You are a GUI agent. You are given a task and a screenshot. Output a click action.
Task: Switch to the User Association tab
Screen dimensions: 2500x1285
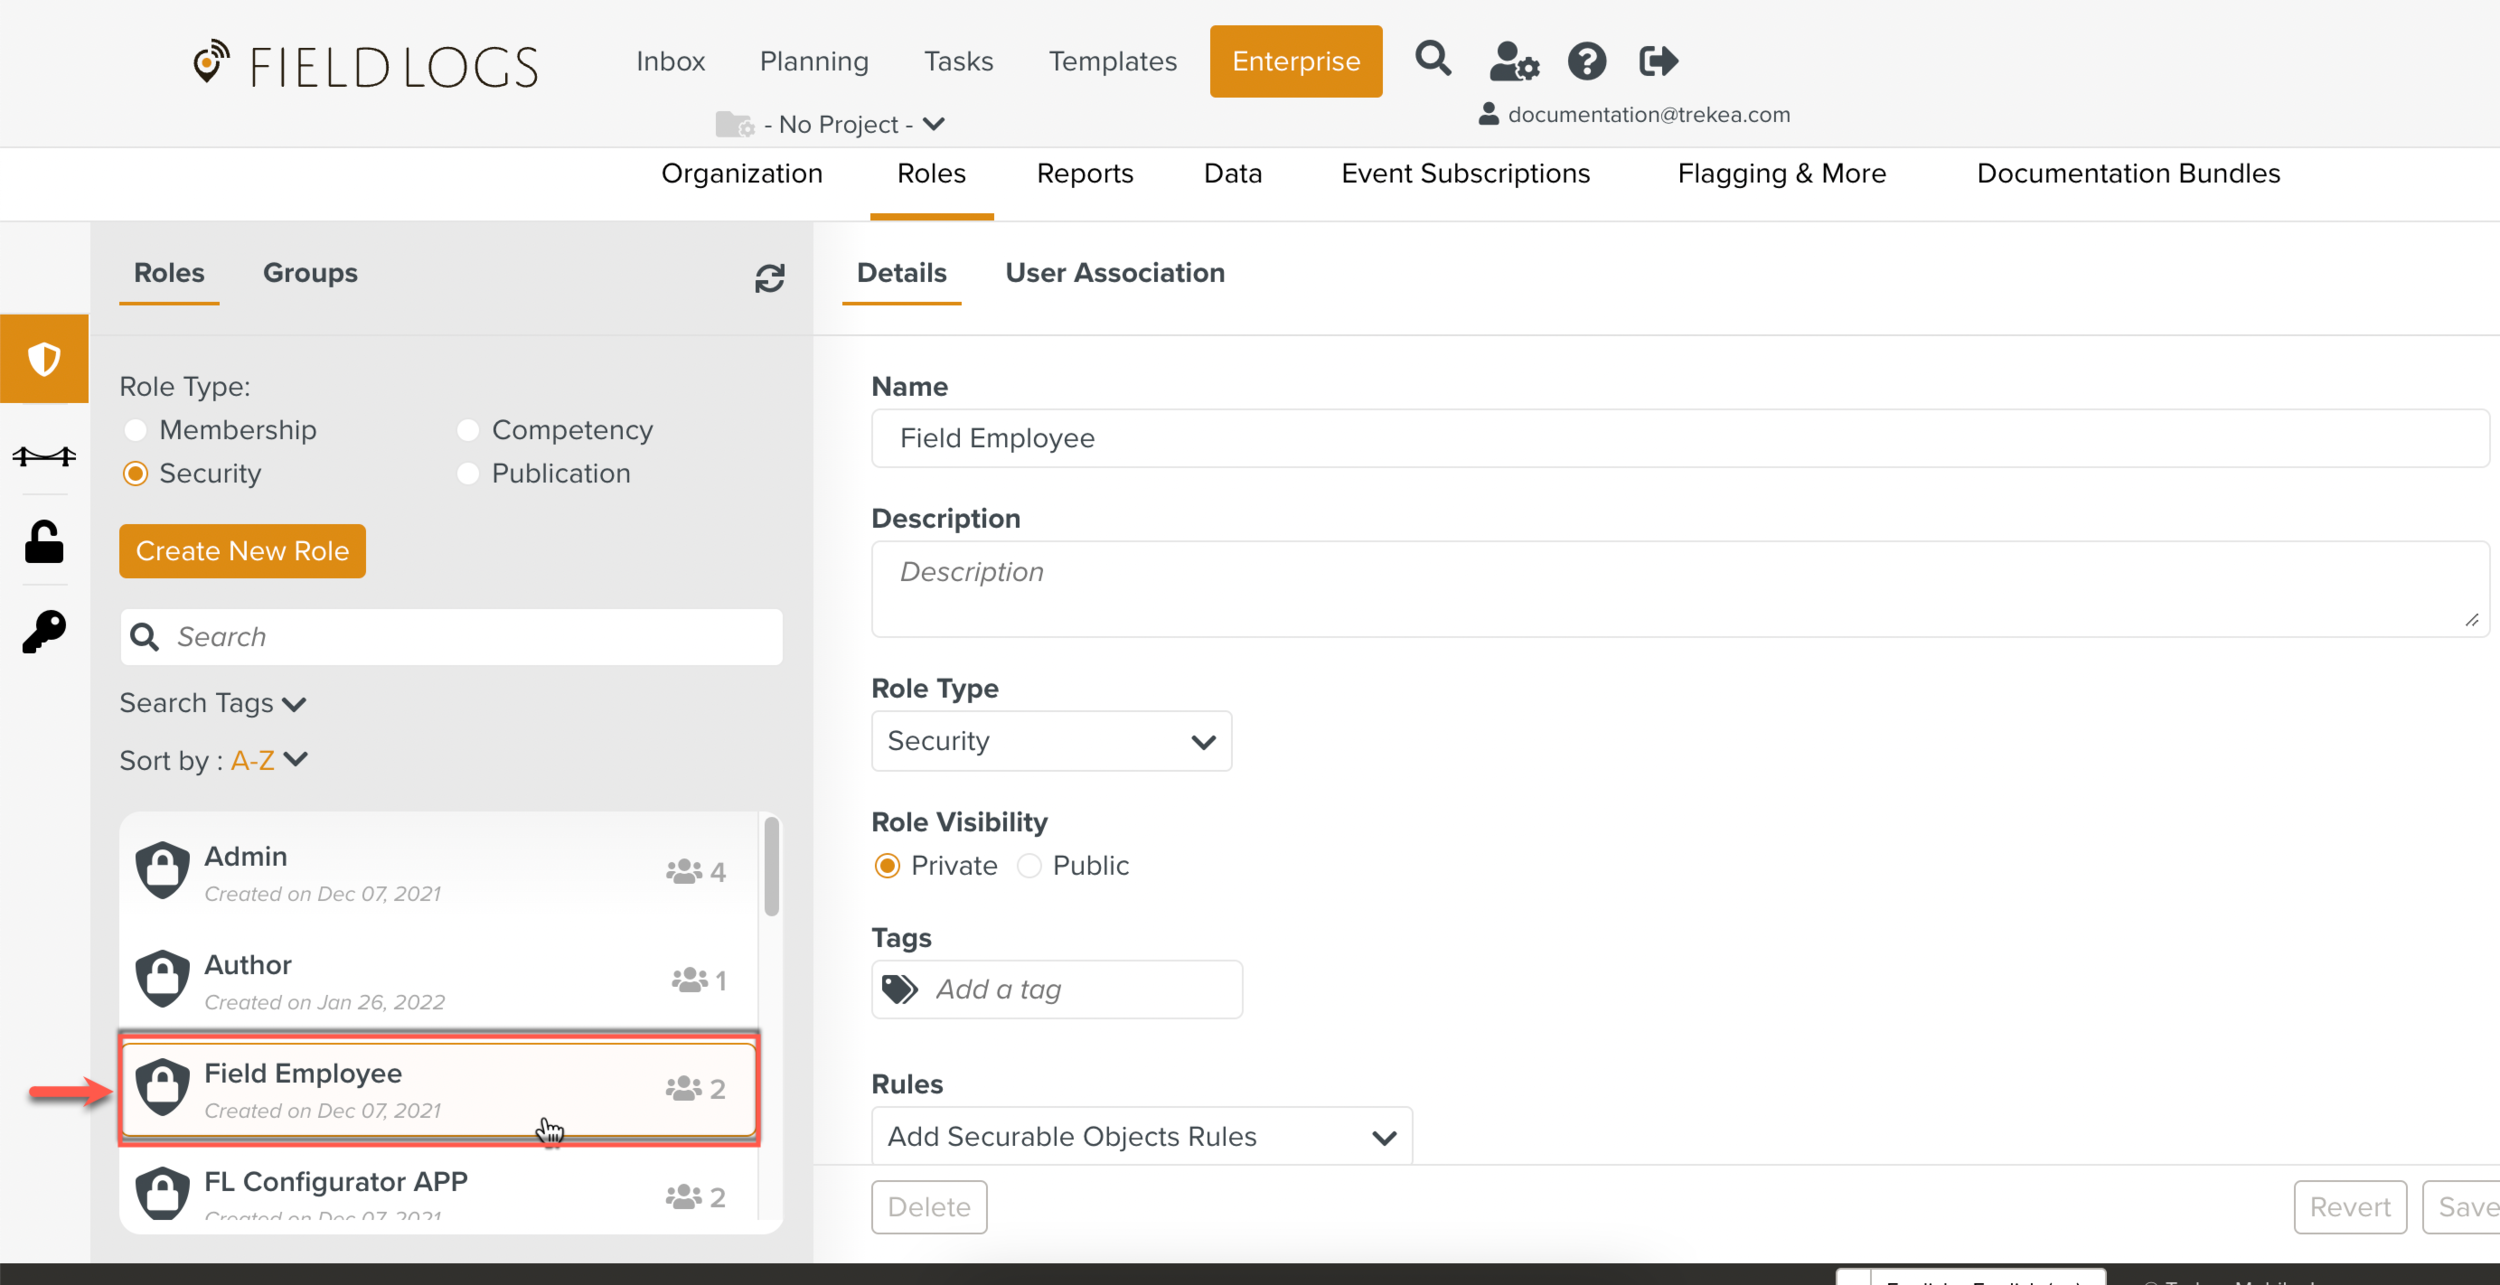pos(1114,273)
